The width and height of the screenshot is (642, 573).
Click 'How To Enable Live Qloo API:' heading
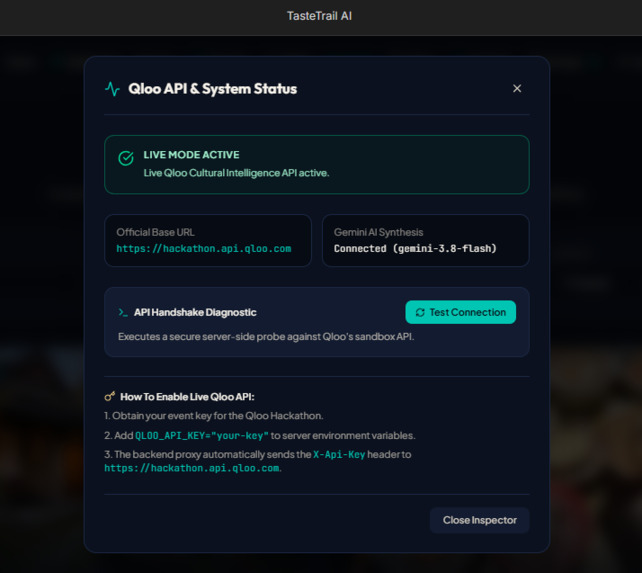[x=187, y=397]
